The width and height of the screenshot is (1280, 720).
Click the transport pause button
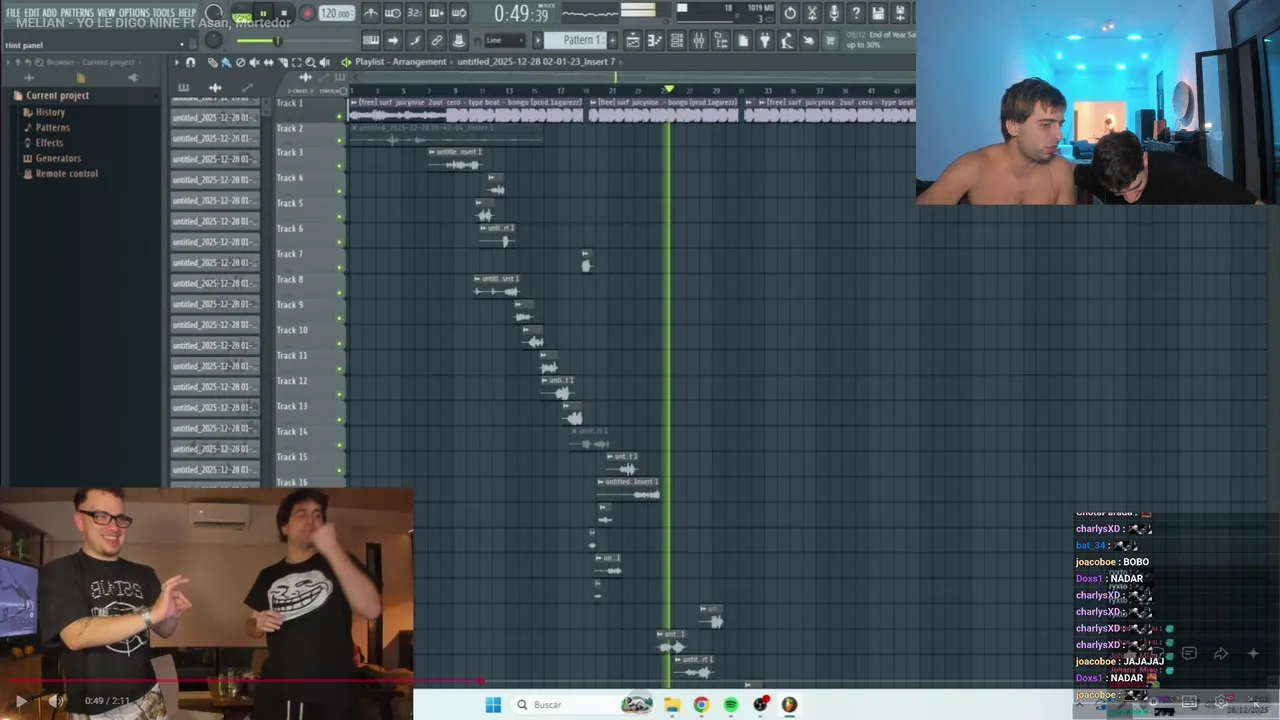[263, 14]
